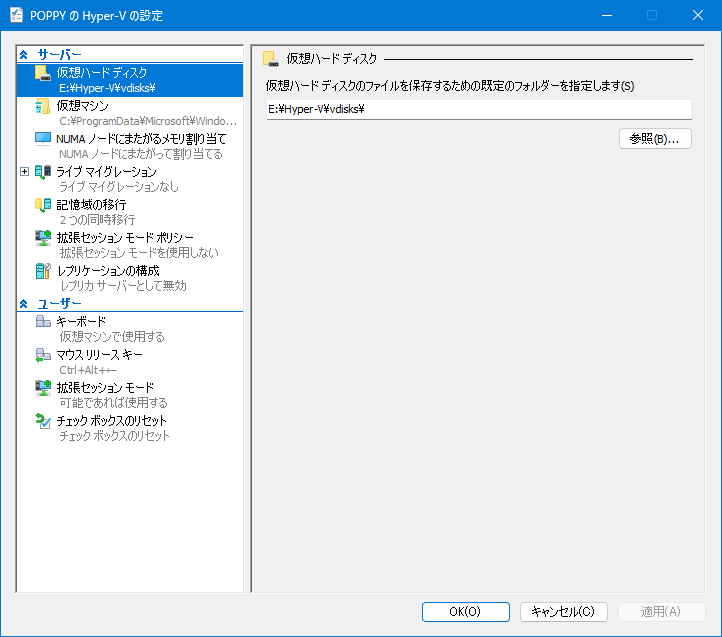Select 拡張セッション モード under ユーザー
The height and width of the screenshot is (637, 722).
105,388
